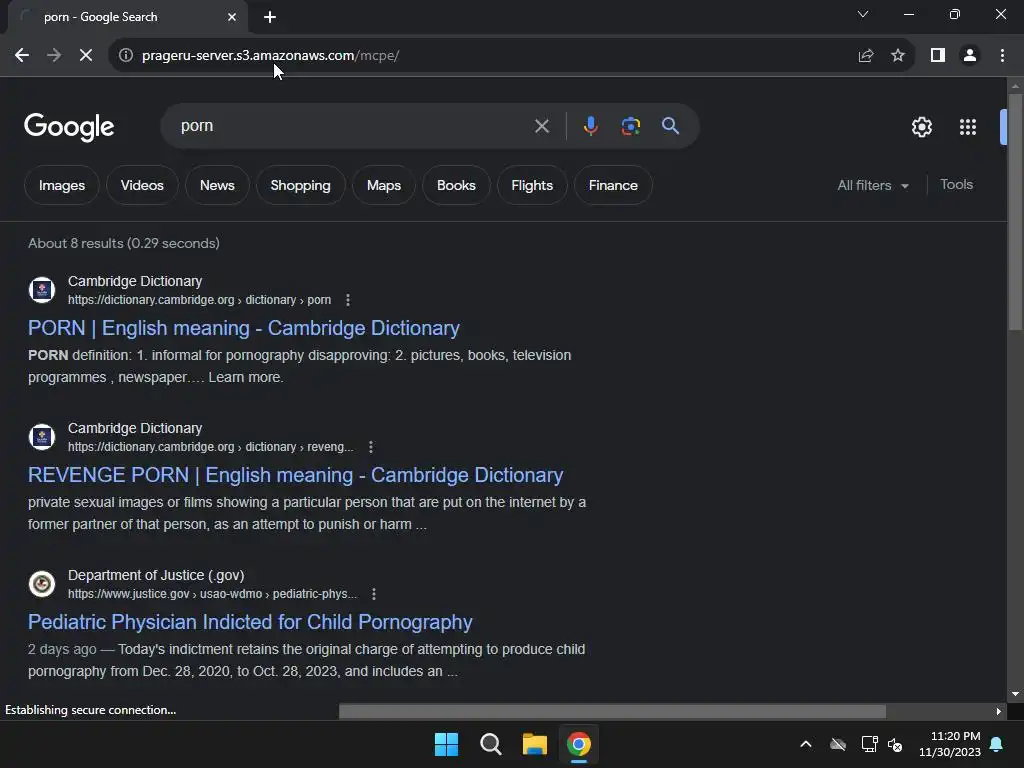Screen dimensions: 1024x768
Task: Show hidden system tray icons
Action: [x=806, y=744]
